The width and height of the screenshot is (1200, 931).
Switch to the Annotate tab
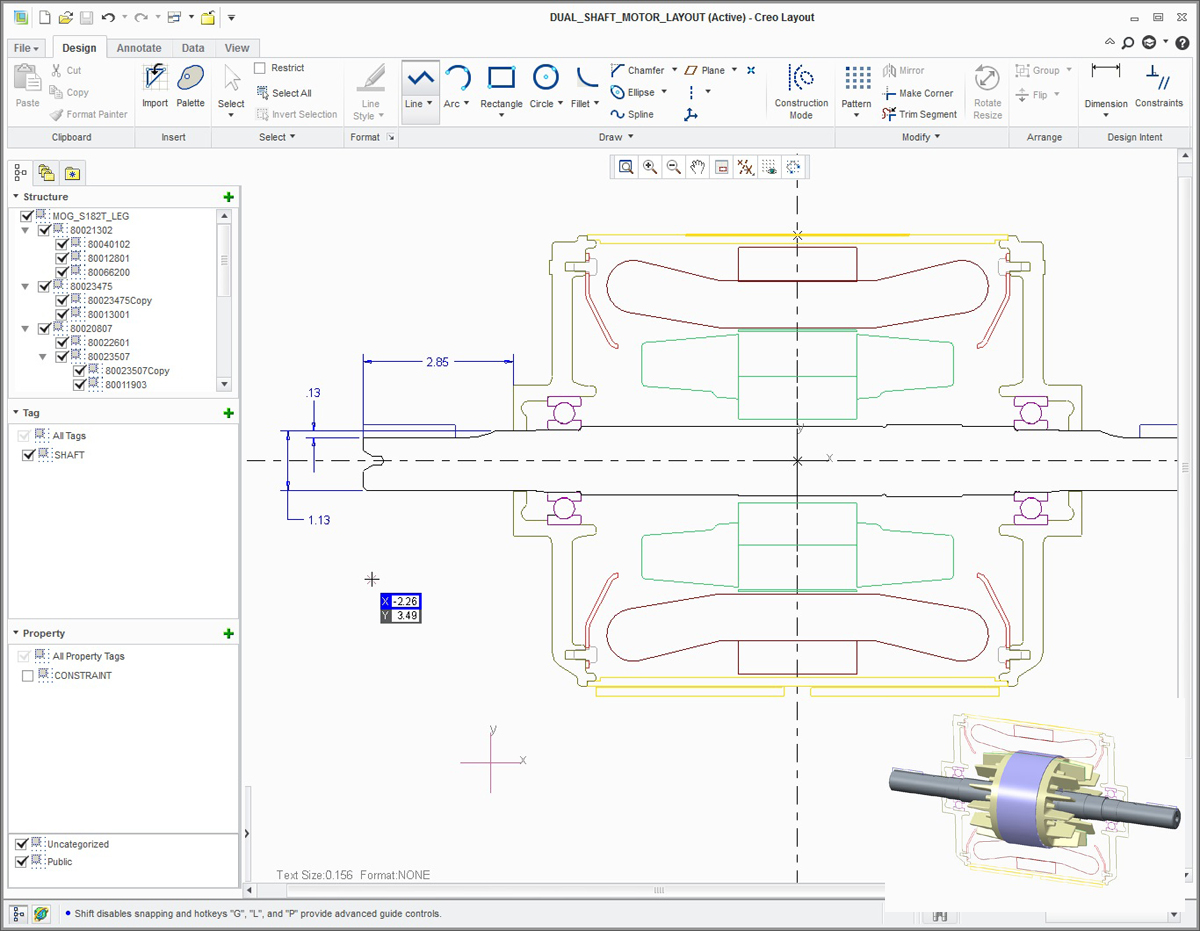(x=139, y=47)
